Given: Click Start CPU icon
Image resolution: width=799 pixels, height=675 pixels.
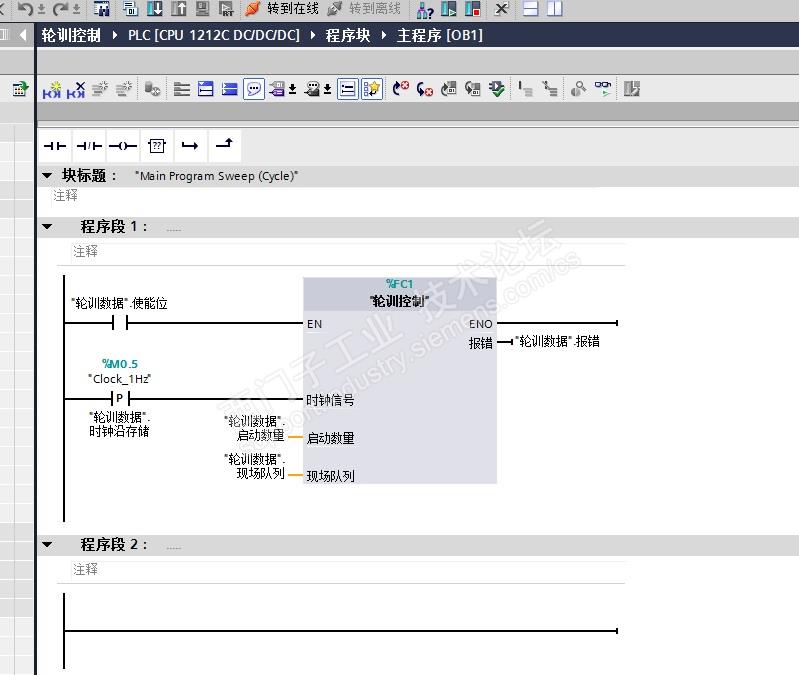Looking at the screenshot, I should (x=448, y=9).
